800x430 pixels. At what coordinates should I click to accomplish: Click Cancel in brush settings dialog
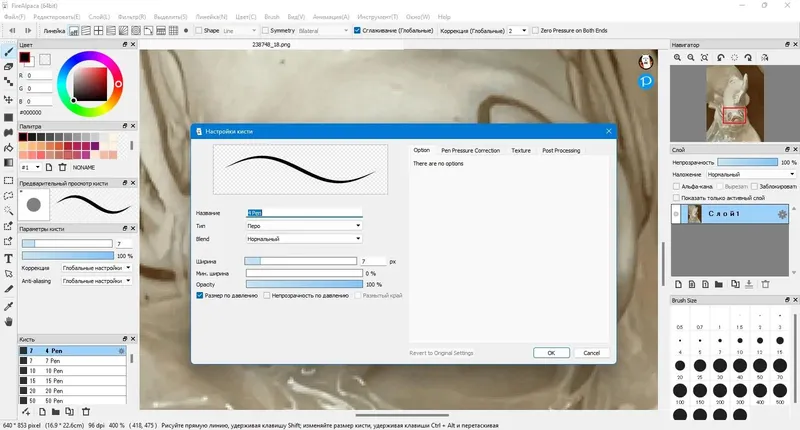pos(591,353)
